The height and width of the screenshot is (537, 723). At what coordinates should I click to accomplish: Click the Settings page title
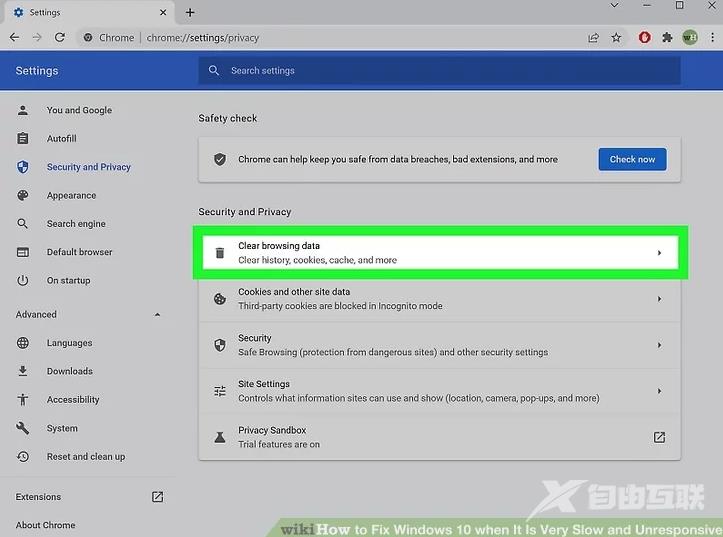(37, 71)
